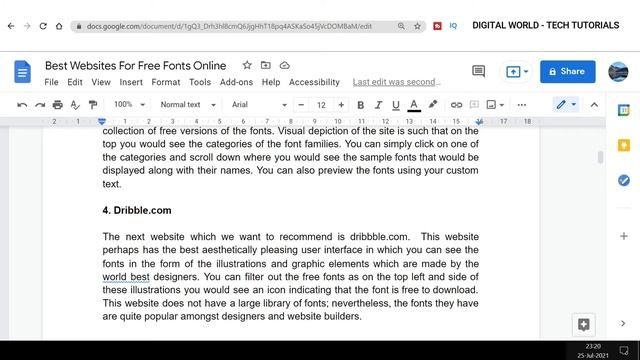Decrease font size with minus button
Image resolution: width=640 pixels, height=360 pixels.
[301, 105]
